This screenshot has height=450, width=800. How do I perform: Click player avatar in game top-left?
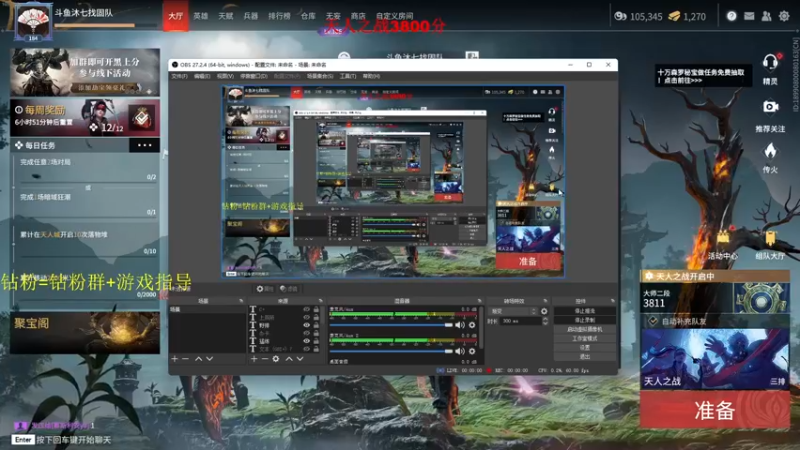coord(33,23)
